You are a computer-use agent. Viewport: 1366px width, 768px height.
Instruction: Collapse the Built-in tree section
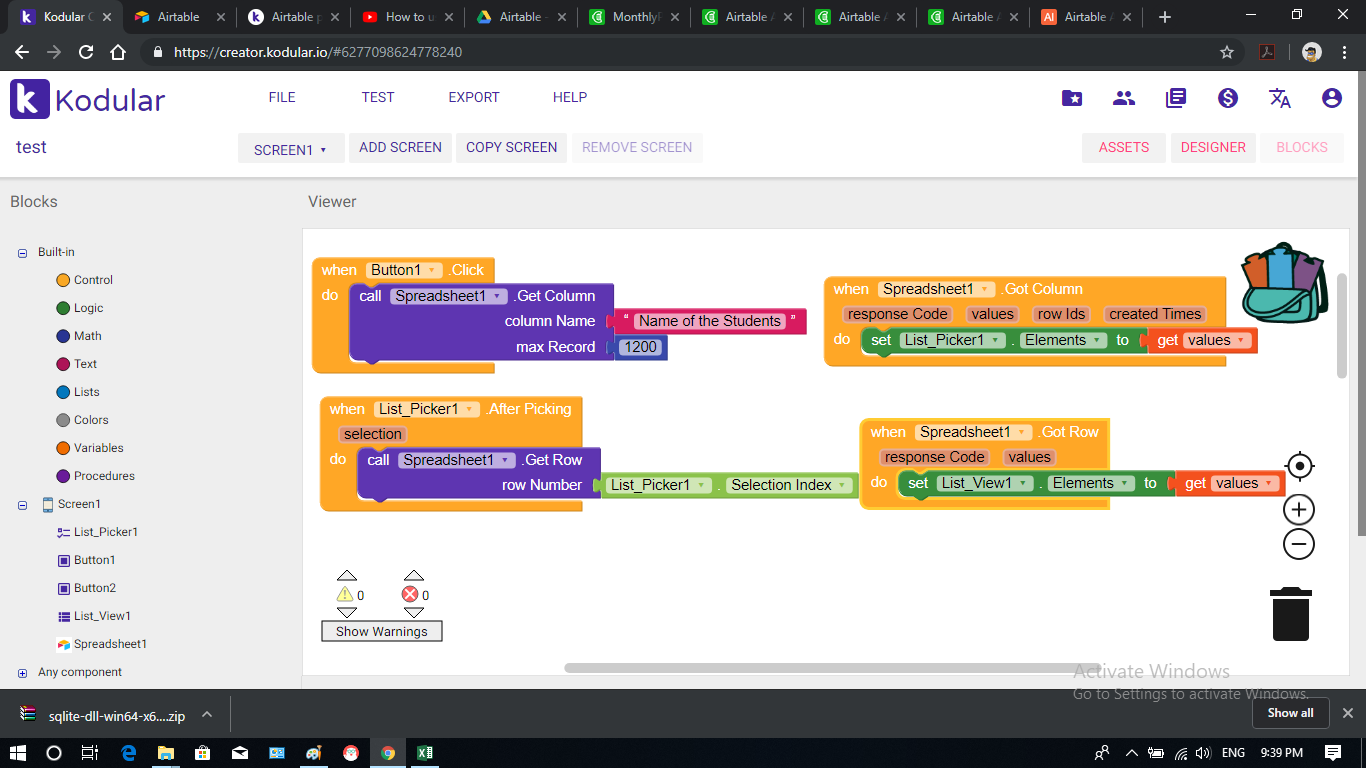(x=22, y=253)
